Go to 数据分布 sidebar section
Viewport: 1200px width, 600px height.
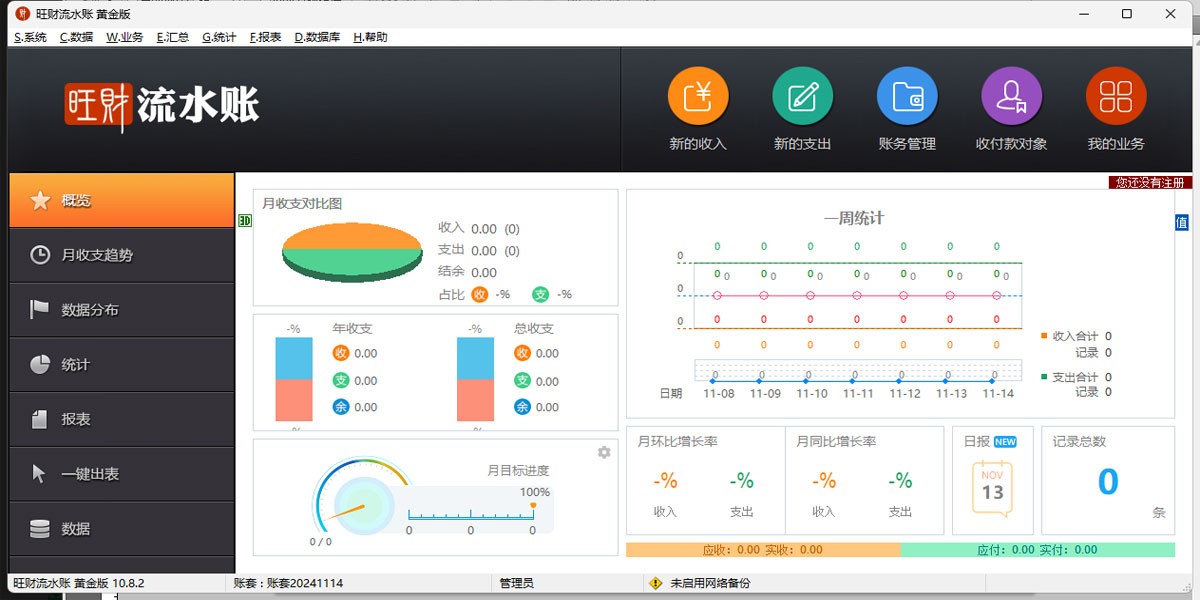[121, 310]
